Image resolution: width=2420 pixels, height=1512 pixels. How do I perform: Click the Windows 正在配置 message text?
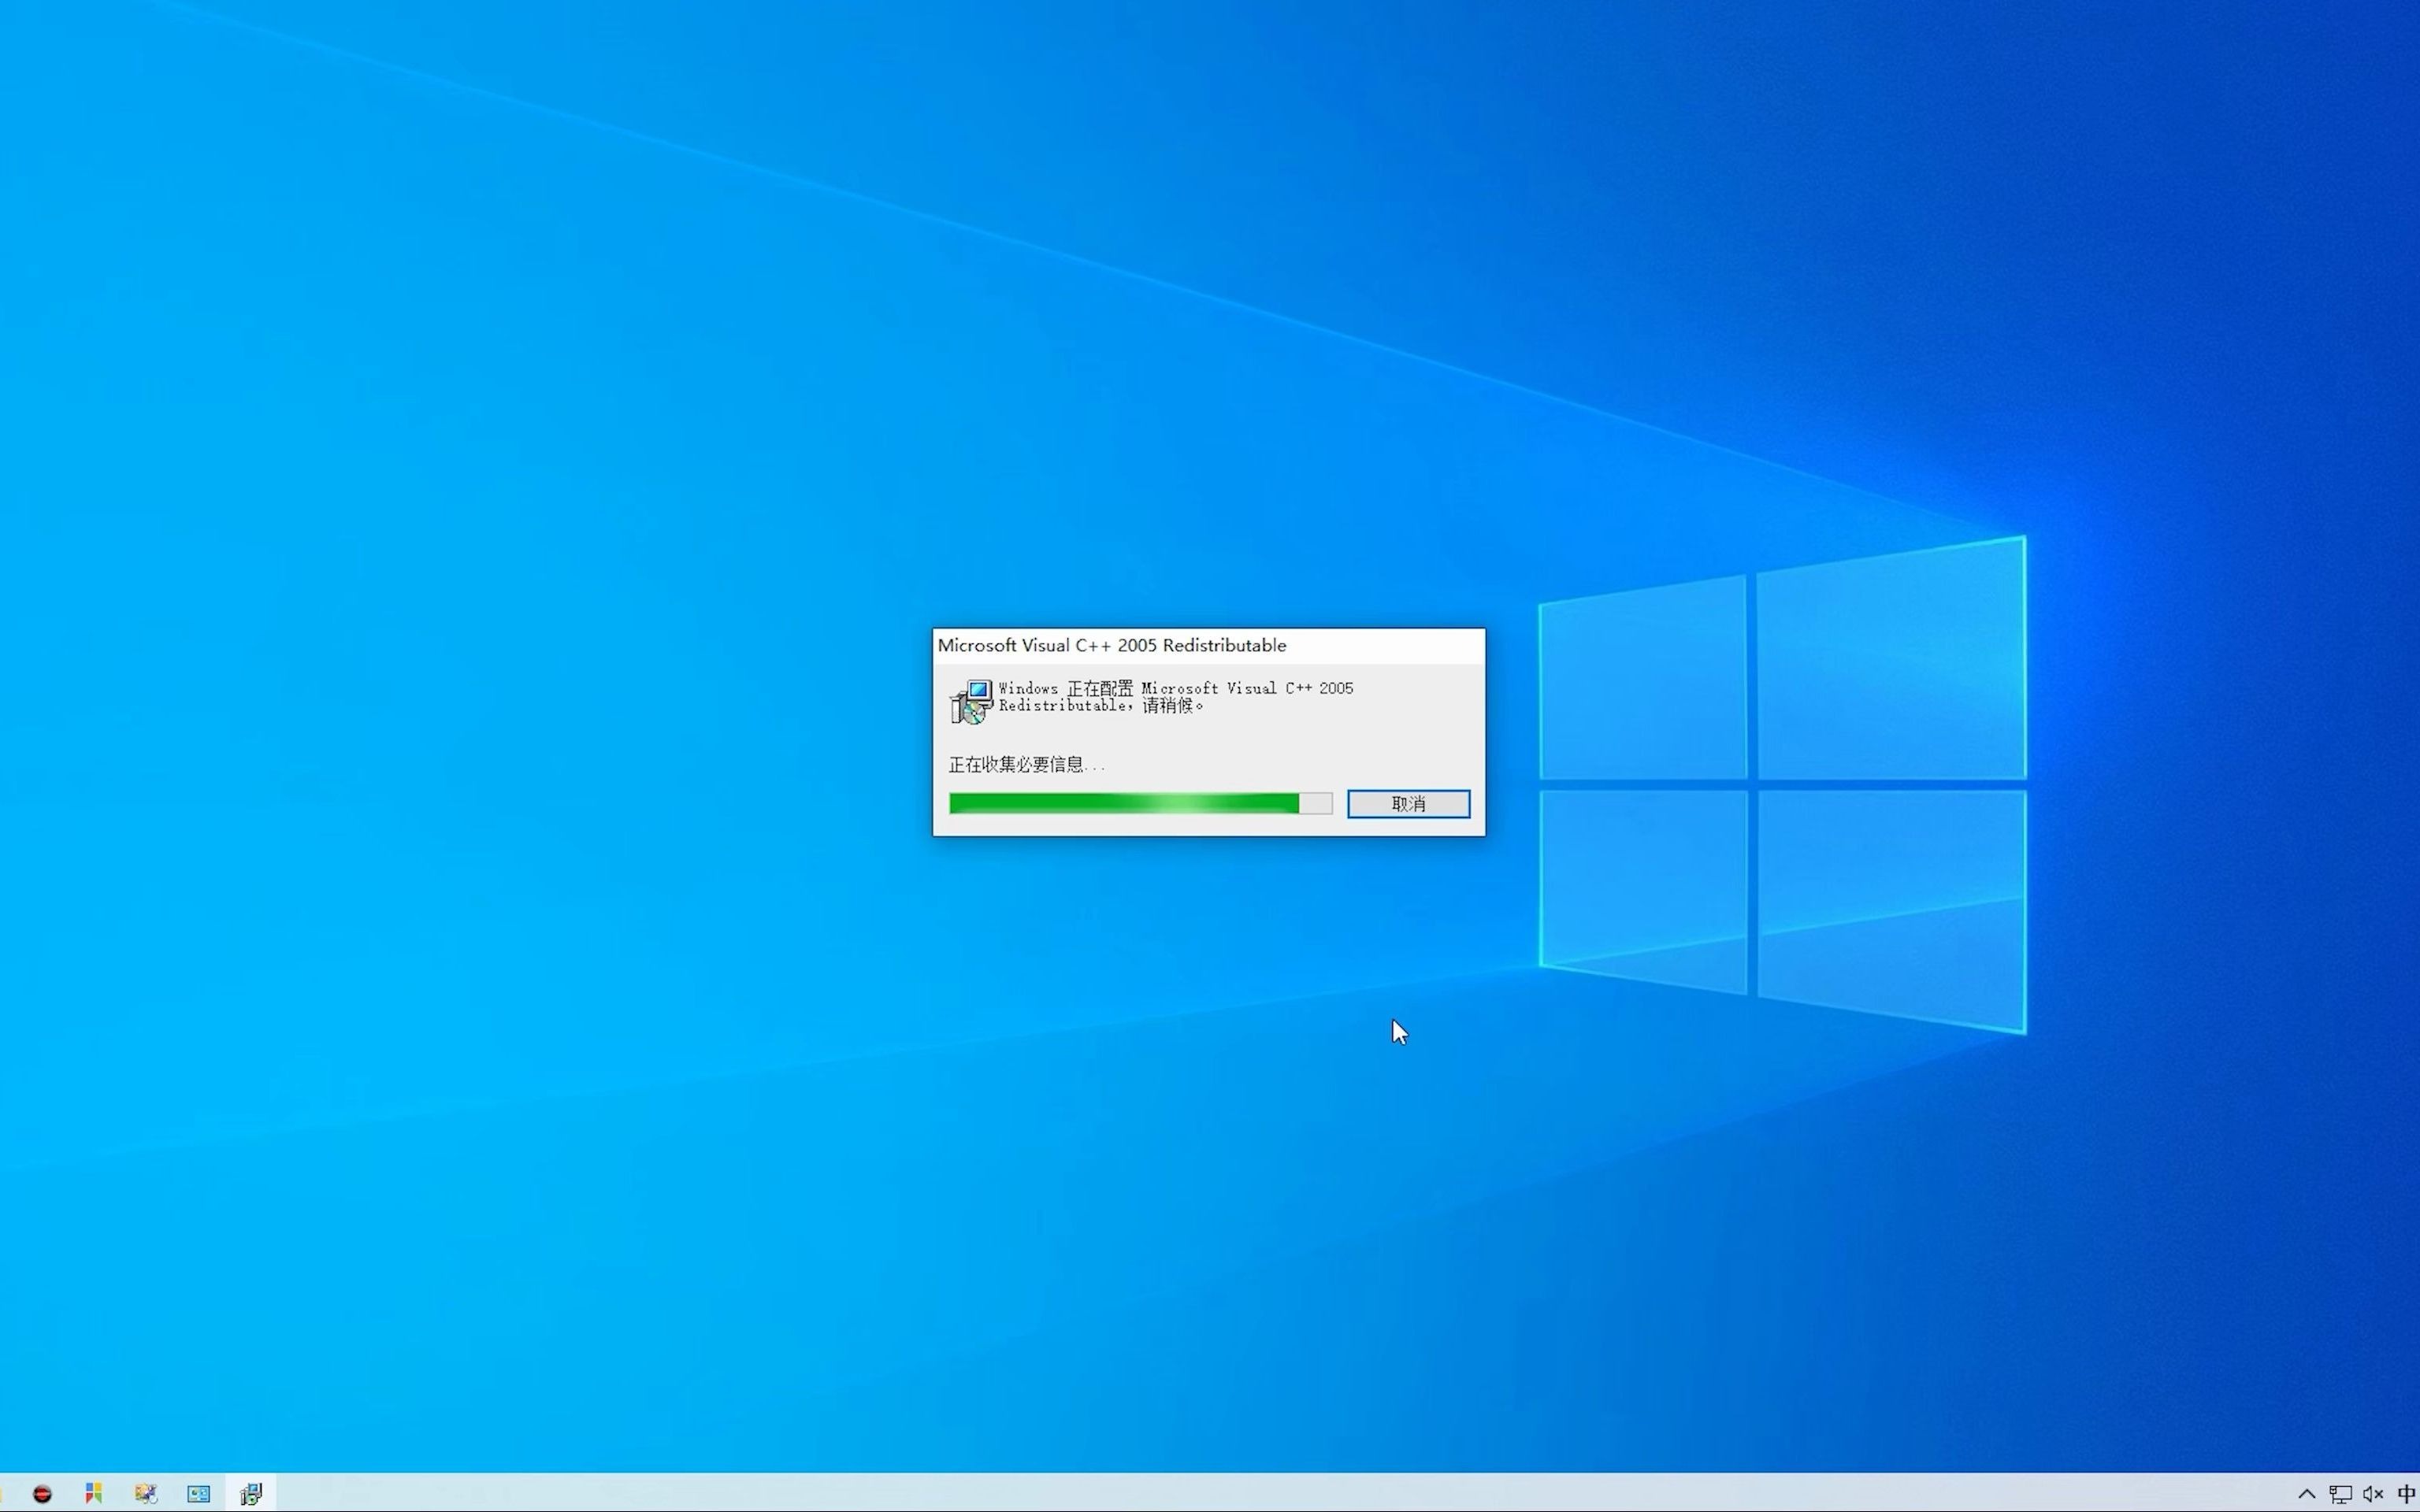(x=1175, y=697)
